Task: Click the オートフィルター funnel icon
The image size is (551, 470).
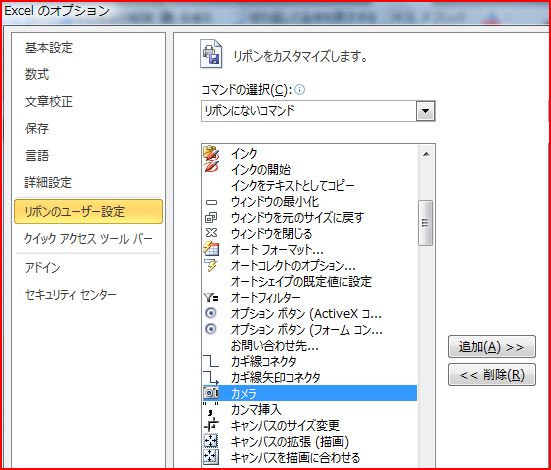Action: (211, 298)
